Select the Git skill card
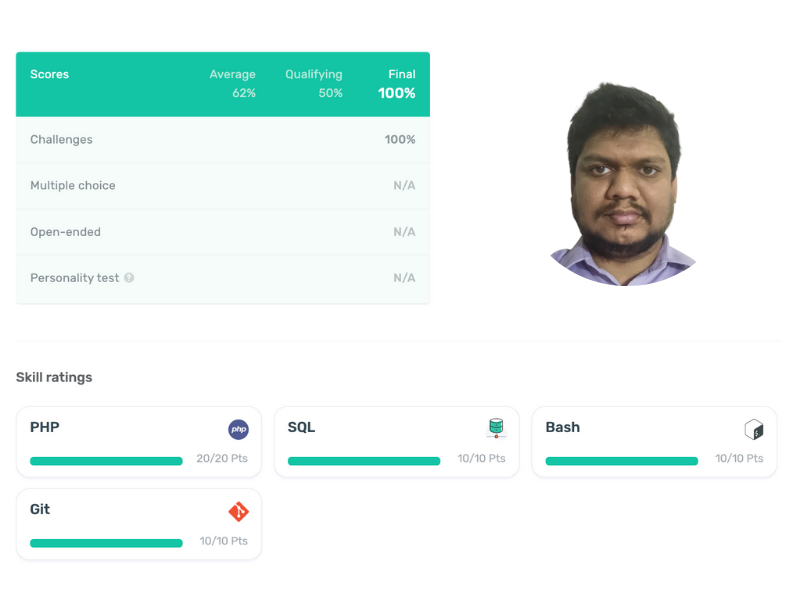 (139, 524)
